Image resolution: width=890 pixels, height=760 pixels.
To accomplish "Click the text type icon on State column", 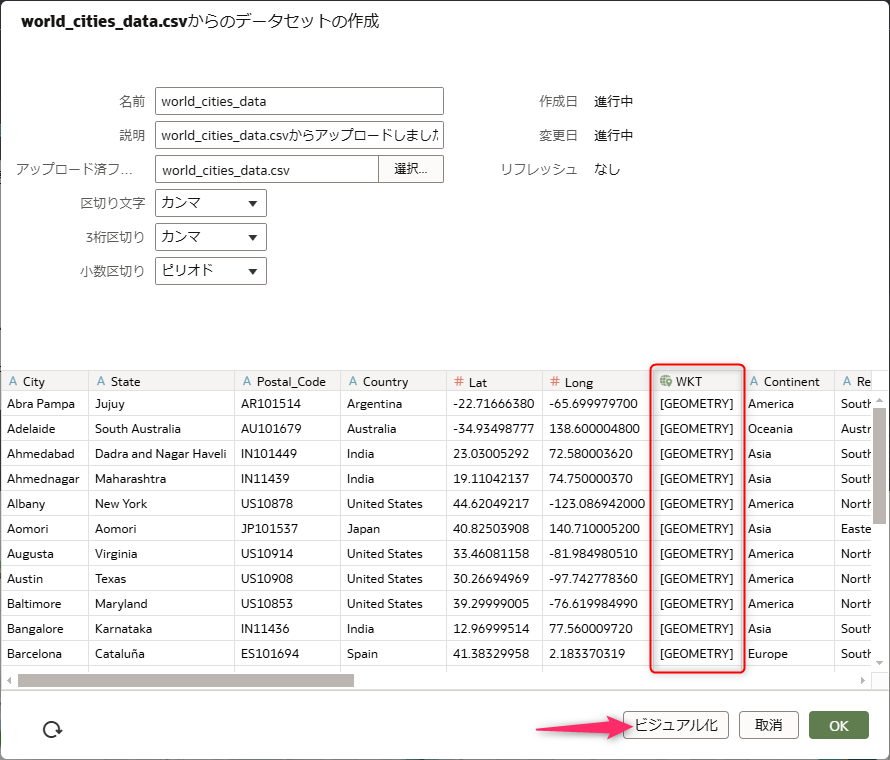I will (x=101, y=381).
